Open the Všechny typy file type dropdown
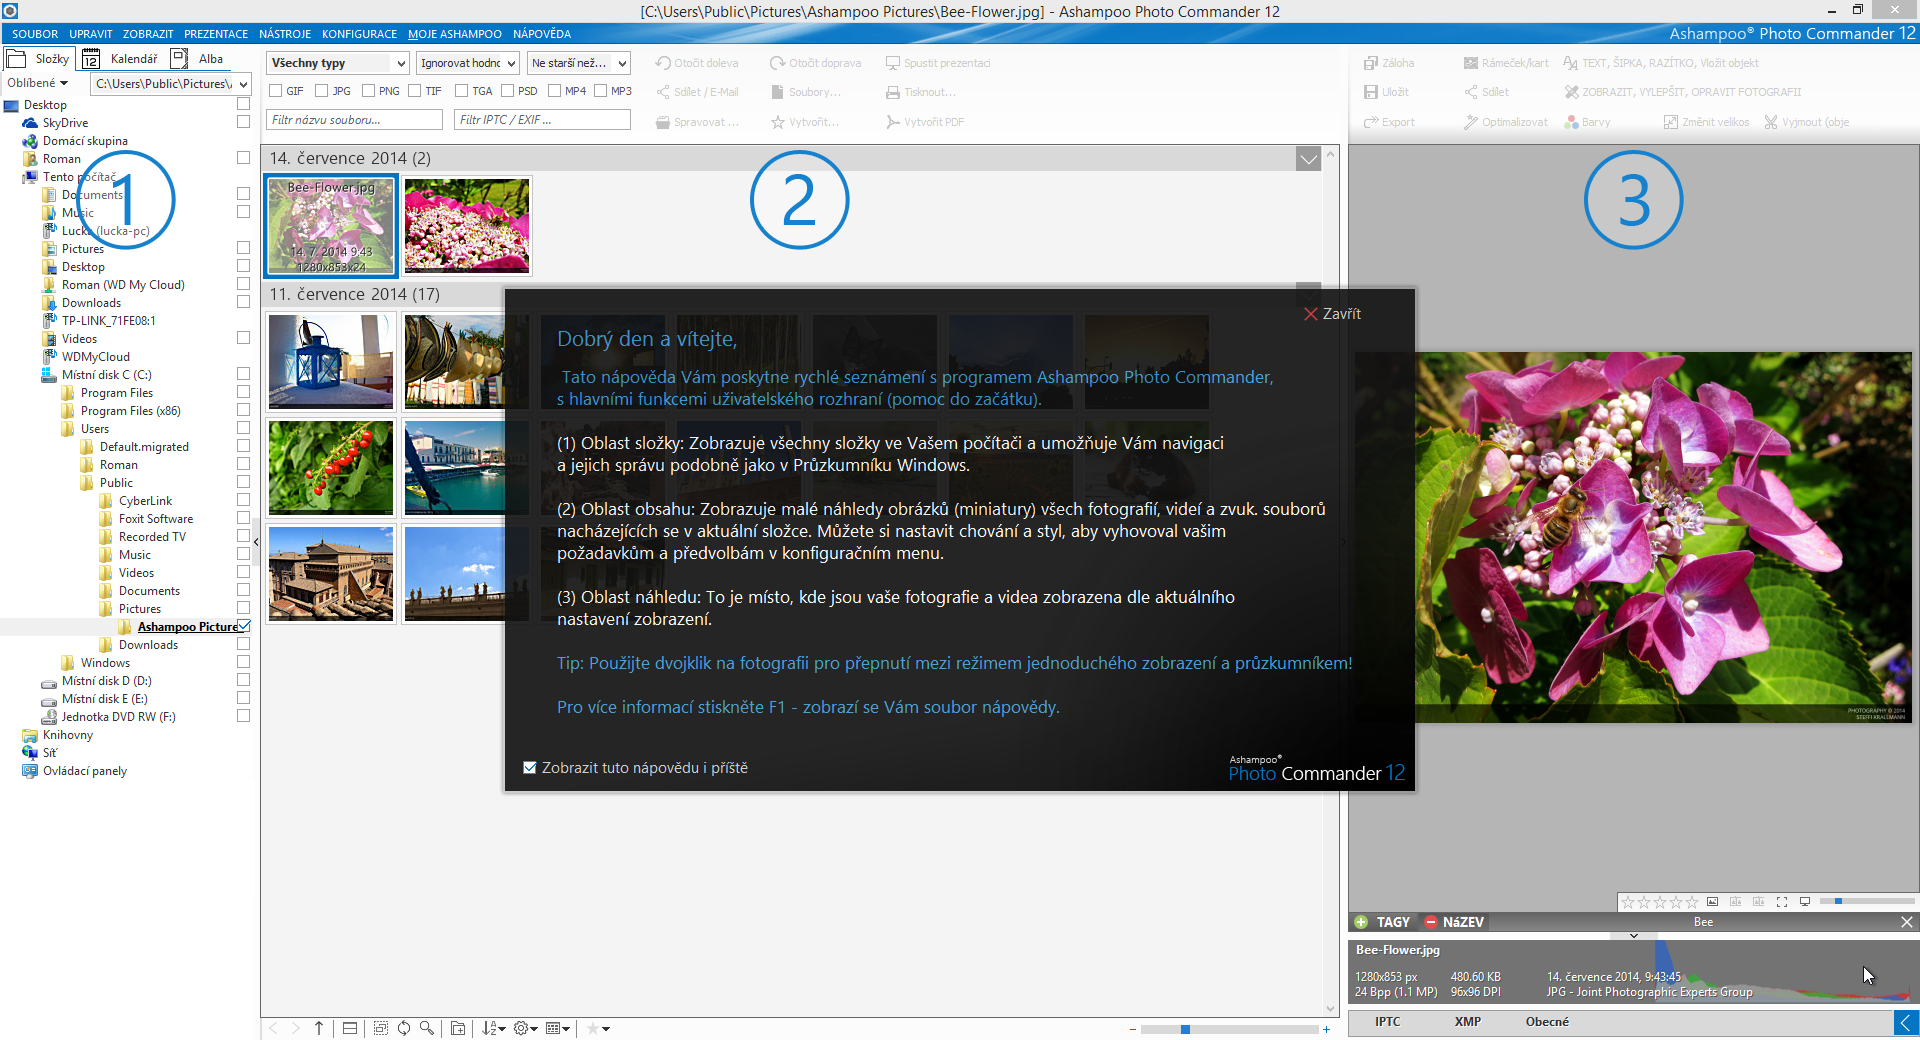This screenshot has height=1040, width=1920. [x=338, y=63]
